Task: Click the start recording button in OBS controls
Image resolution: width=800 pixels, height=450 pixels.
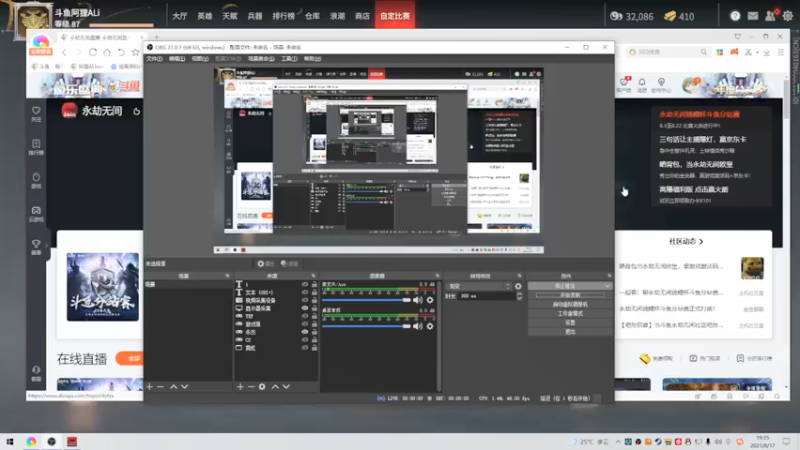Action: pyautogui.click(x=570, y=295)
